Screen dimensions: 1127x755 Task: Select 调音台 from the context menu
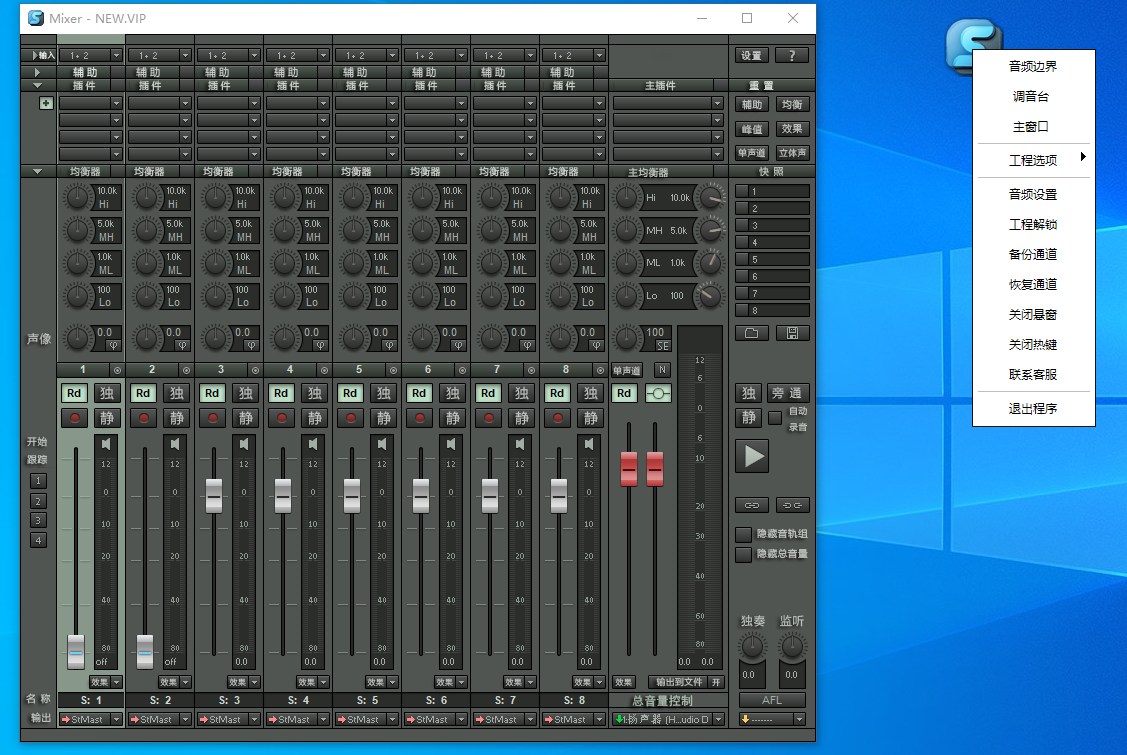1033,96
